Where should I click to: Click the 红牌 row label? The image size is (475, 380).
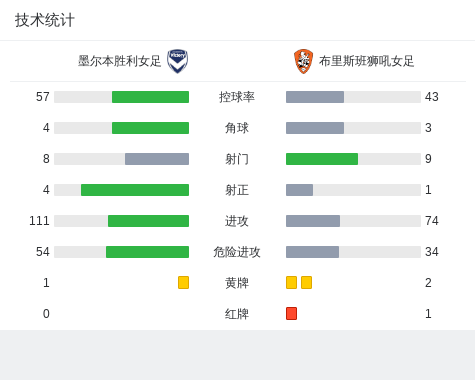(x=237, y=314)
